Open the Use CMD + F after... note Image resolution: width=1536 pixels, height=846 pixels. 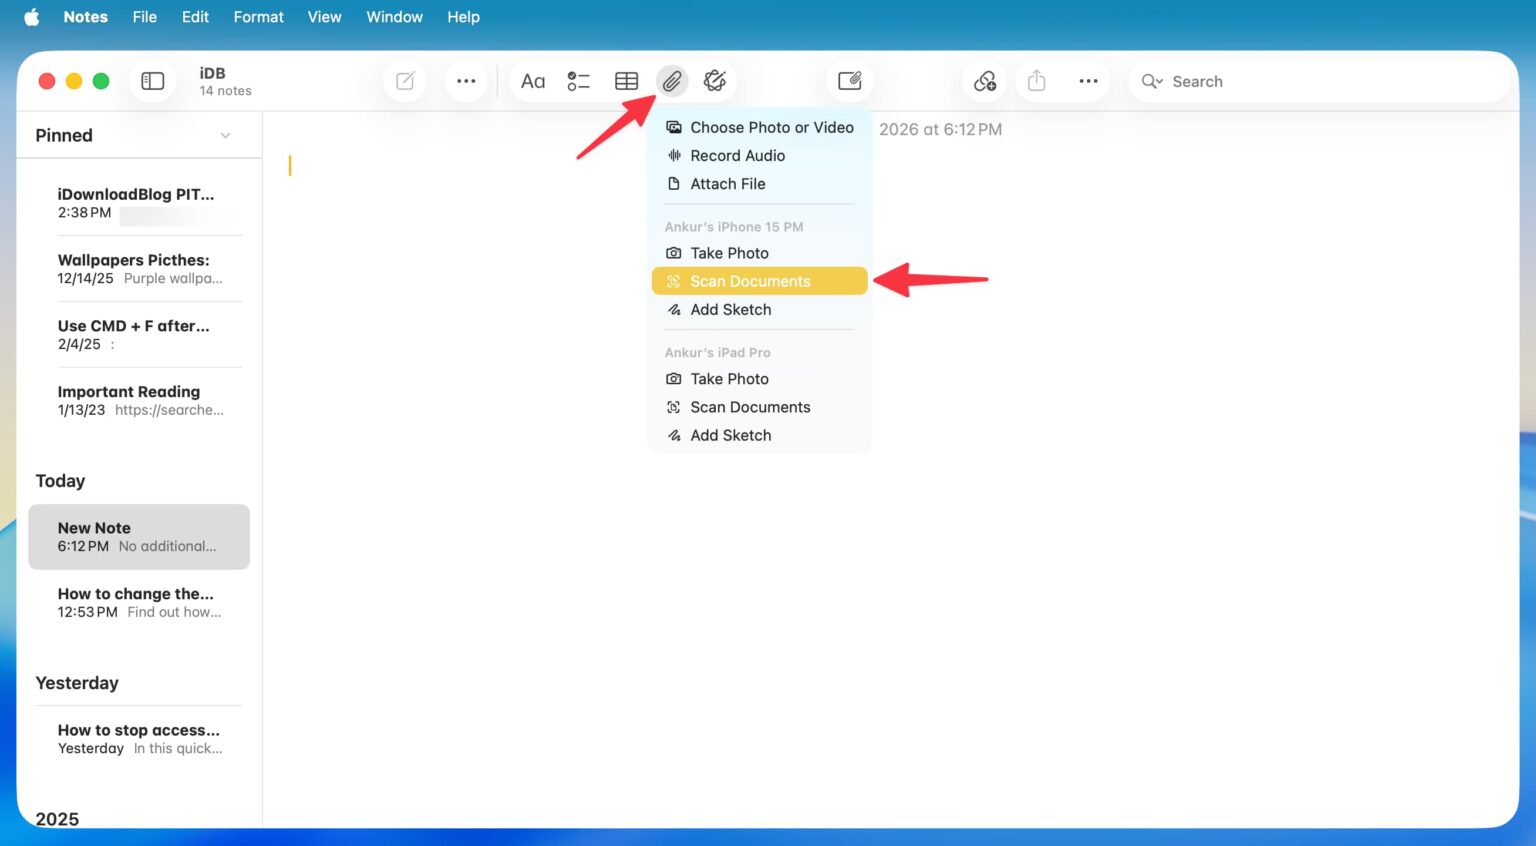coord(139,335)
